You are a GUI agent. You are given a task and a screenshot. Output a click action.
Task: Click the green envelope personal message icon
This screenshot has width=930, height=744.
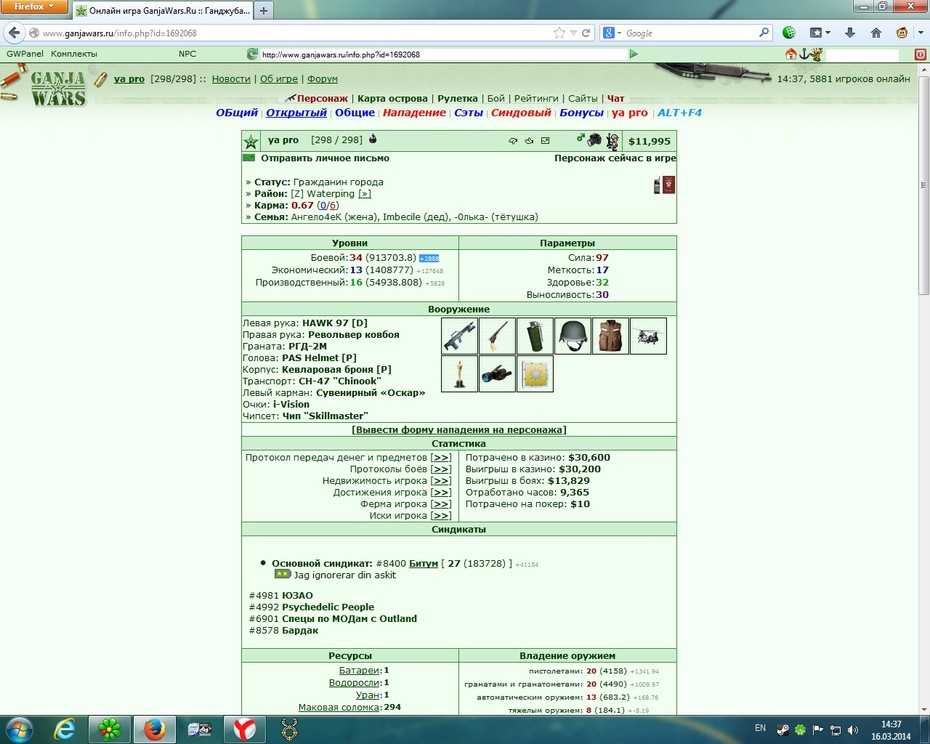249,158
